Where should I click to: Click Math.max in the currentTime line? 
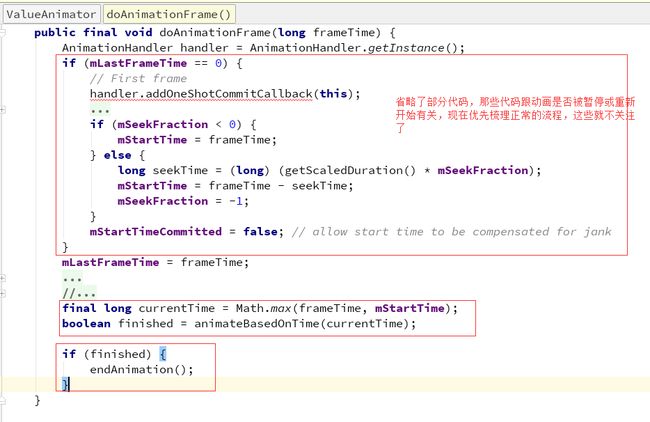(x=263, y=308)
